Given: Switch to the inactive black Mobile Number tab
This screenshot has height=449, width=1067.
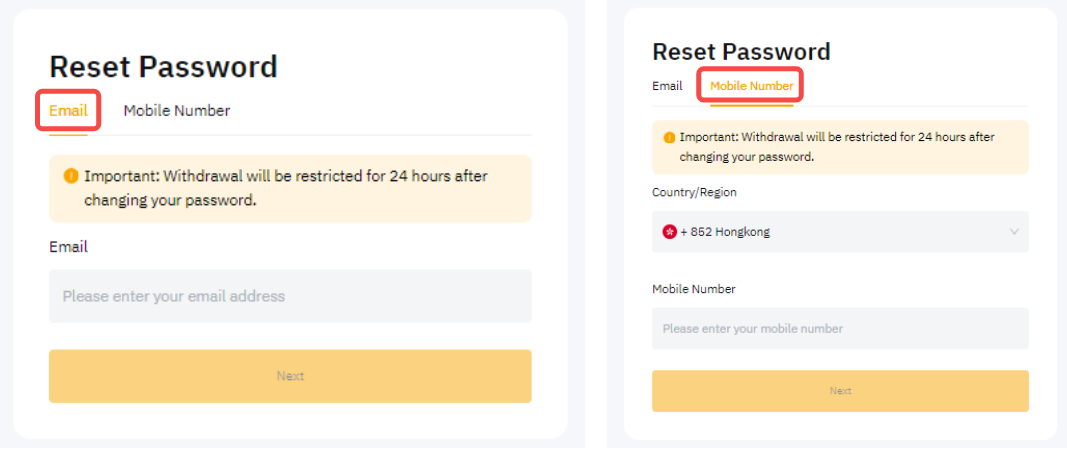Looking at the screenshot, I should (x=177, y=110).
